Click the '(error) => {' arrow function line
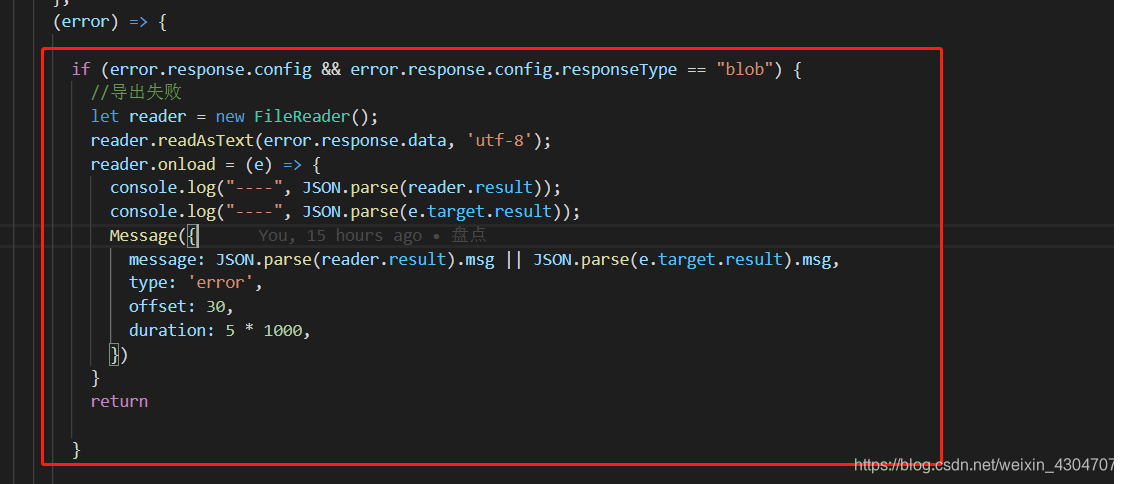Viewport: 1136px width, 484px height. pos(110,22)
